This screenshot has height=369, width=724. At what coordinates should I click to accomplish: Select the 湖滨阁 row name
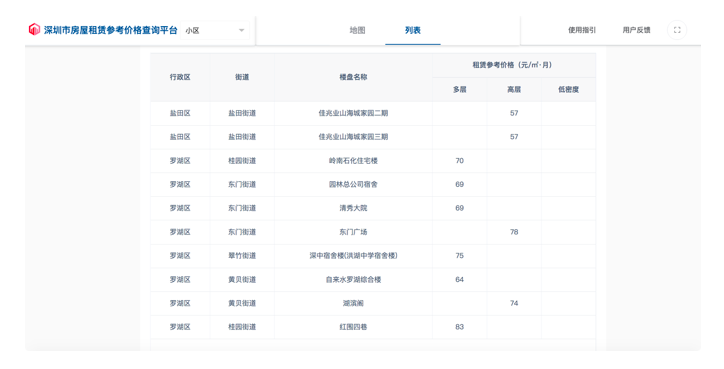coord(353,303)
